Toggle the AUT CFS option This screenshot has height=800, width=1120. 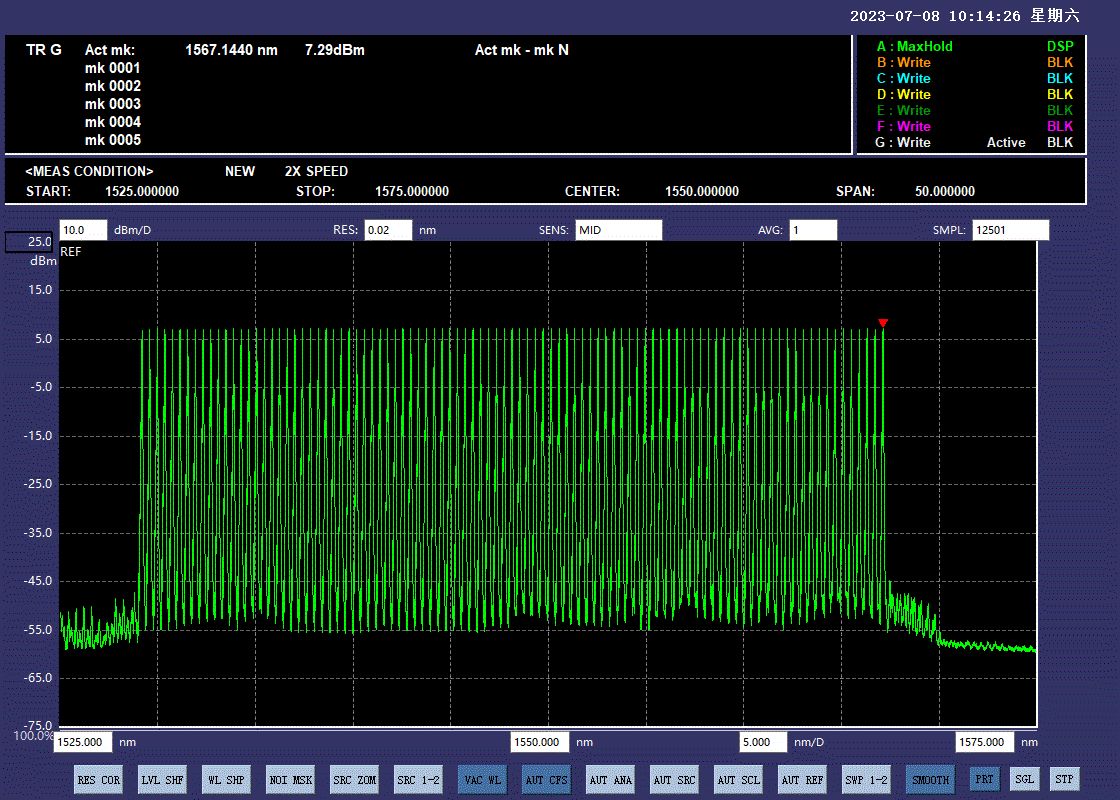(x=546, y=780)
